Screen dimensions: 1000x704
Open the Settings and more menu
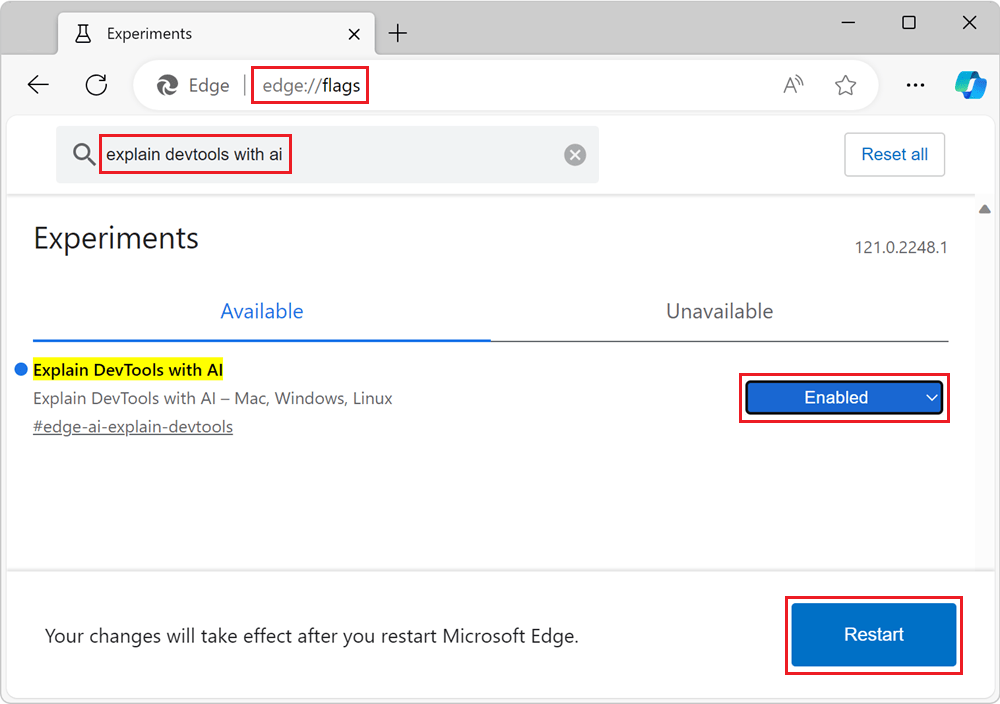915,85
